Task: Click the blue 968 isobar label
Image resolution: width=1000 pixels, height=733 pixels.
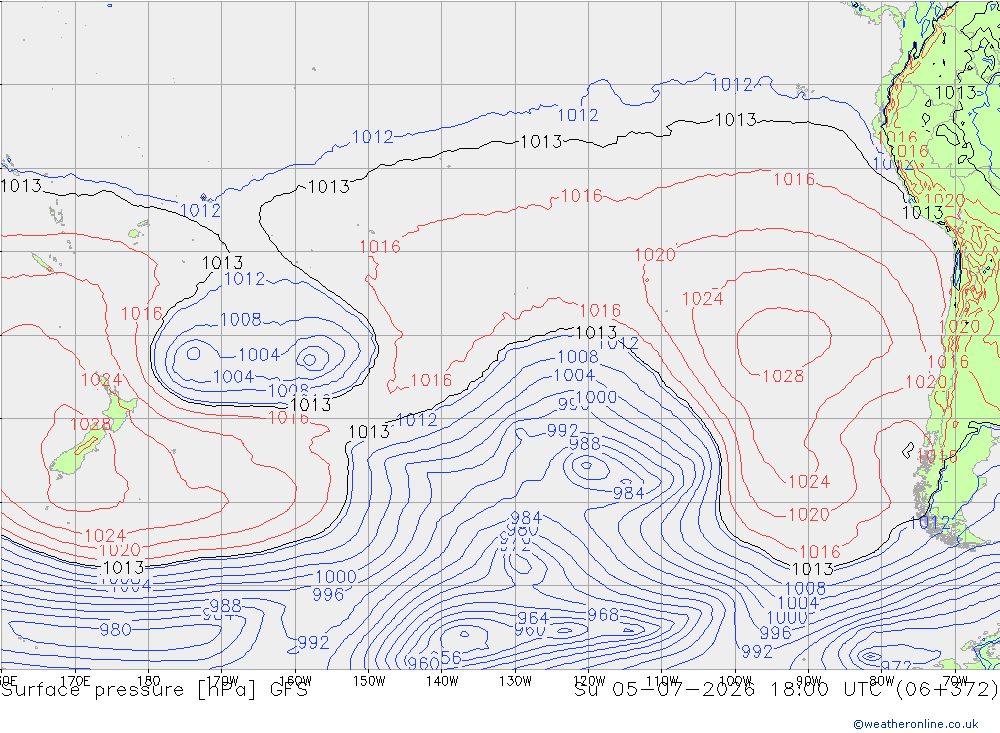Action: click(603, 615)
